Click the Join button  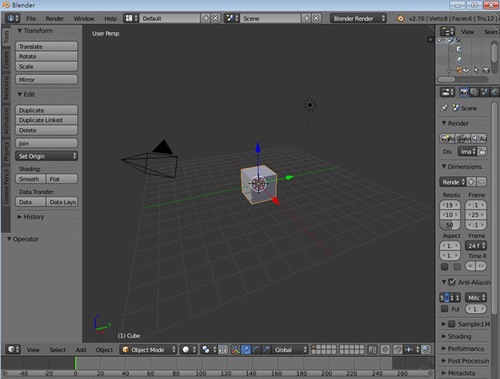[x=46, y=143]
